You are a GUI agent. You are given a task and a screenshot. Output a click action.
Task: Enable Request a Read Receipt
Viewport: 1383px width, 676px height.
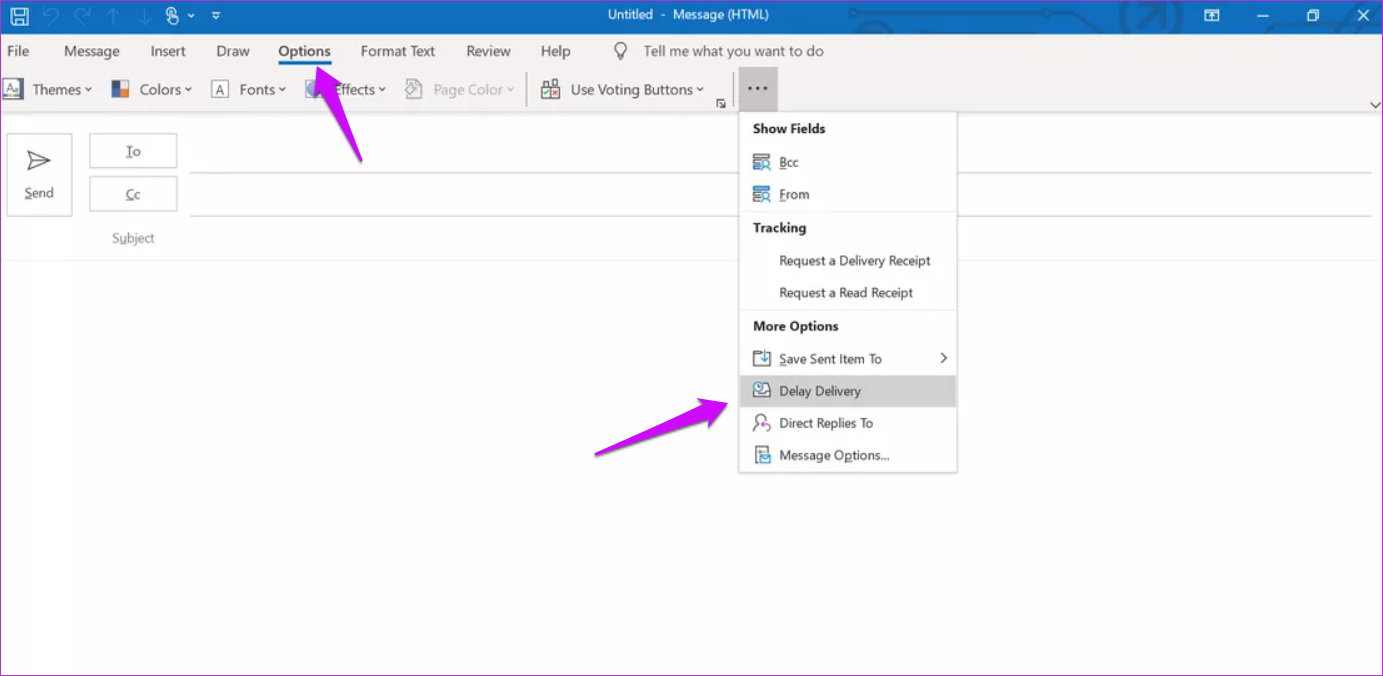pyautogui.click(x=846, y=292)
